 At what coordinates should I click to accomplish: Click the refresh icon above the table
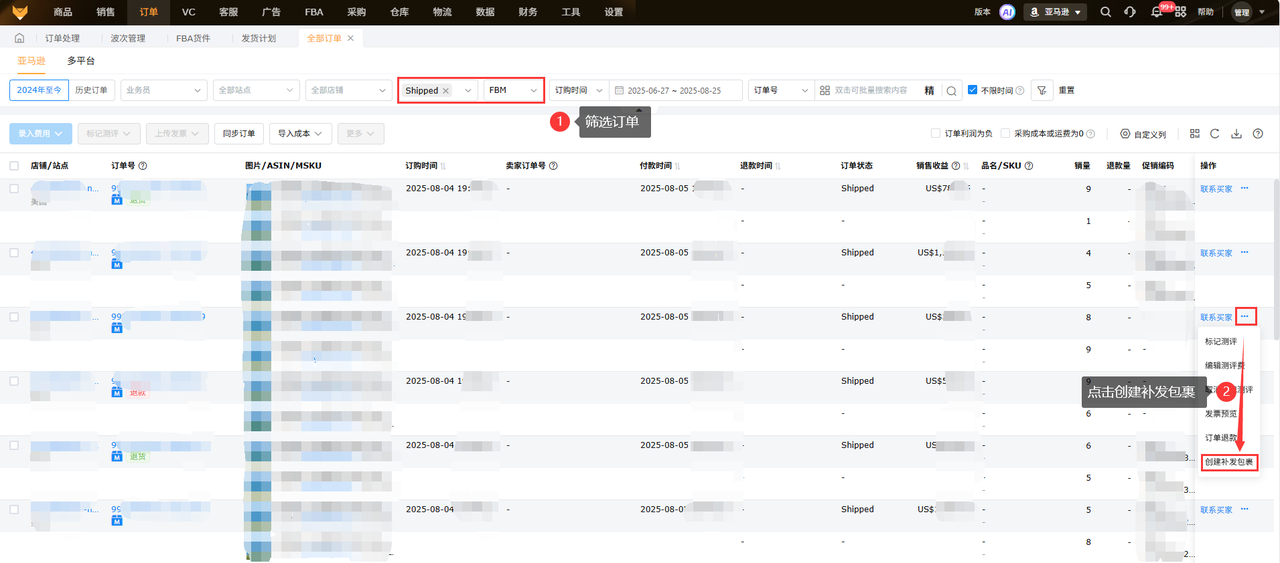[x=1214, y=133]
